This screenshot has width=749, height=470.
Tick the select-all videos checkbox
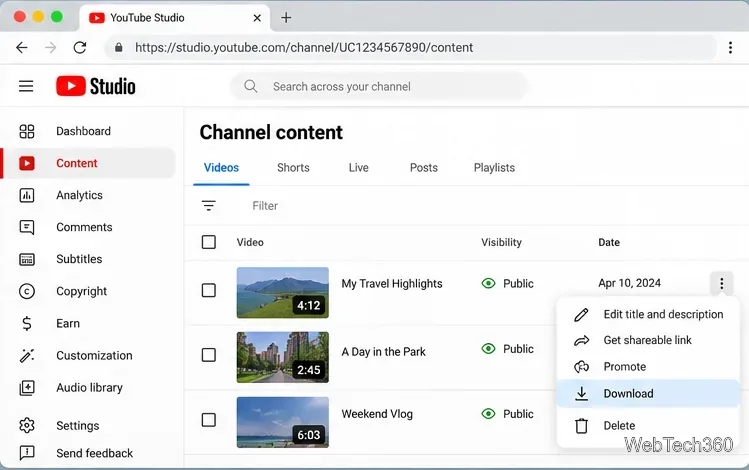209,242
